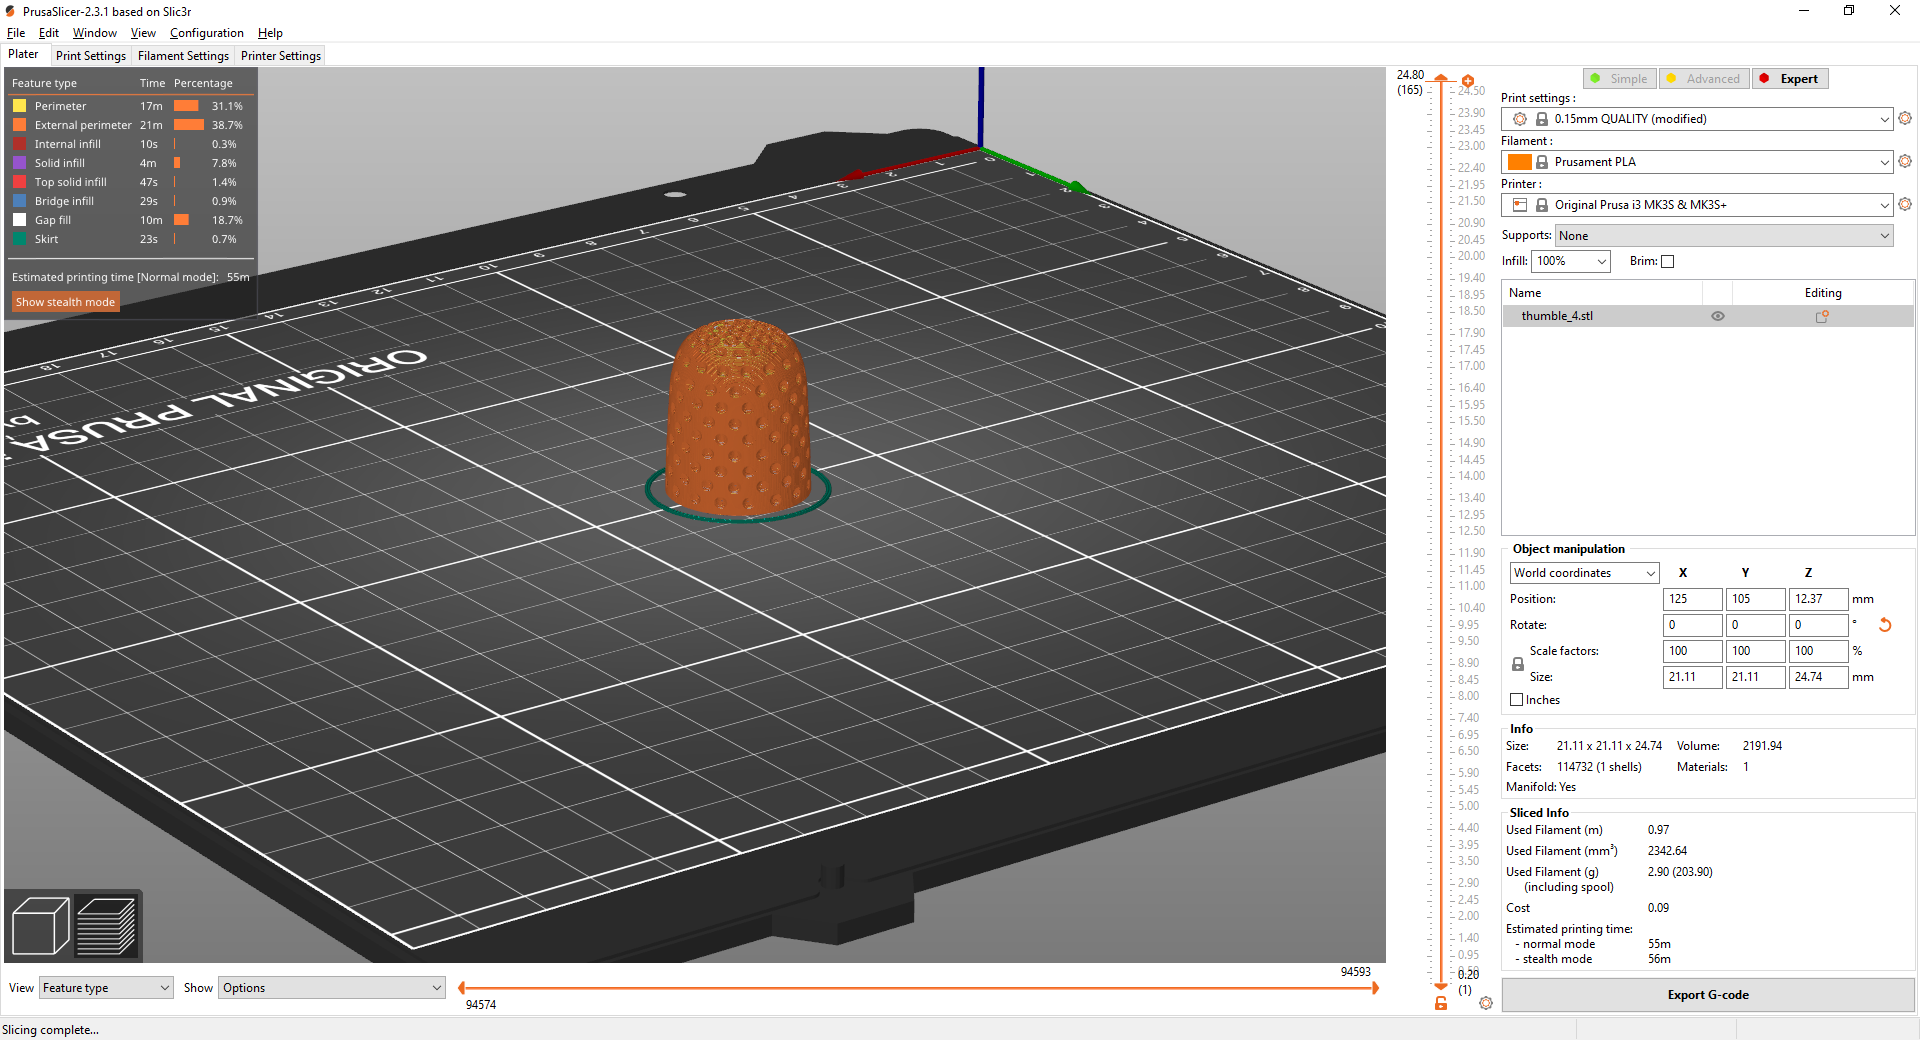Click the lock icon in Printer preset box

(x=1542, y=205)
